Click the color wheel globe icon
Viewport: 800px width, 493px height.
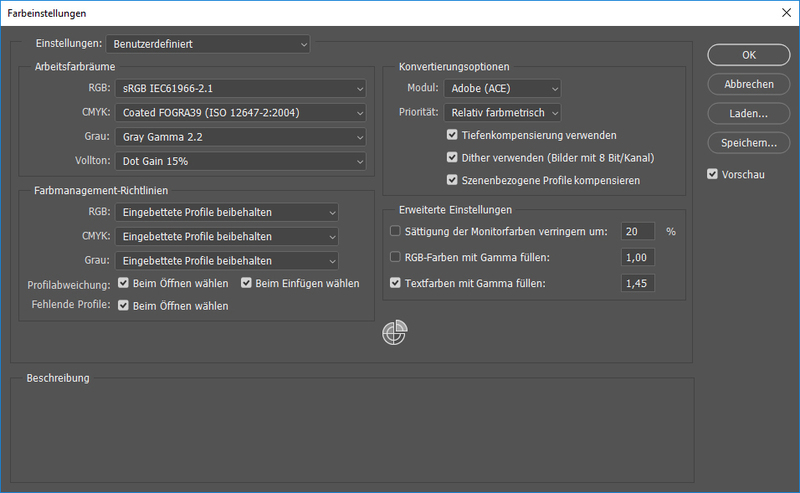[394, 333]
